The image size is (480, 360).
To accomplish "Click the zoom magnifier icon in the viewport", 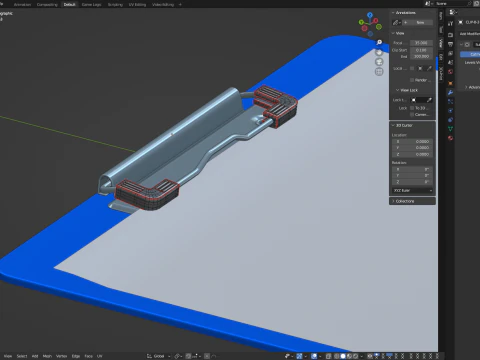I will pos(379,42).
